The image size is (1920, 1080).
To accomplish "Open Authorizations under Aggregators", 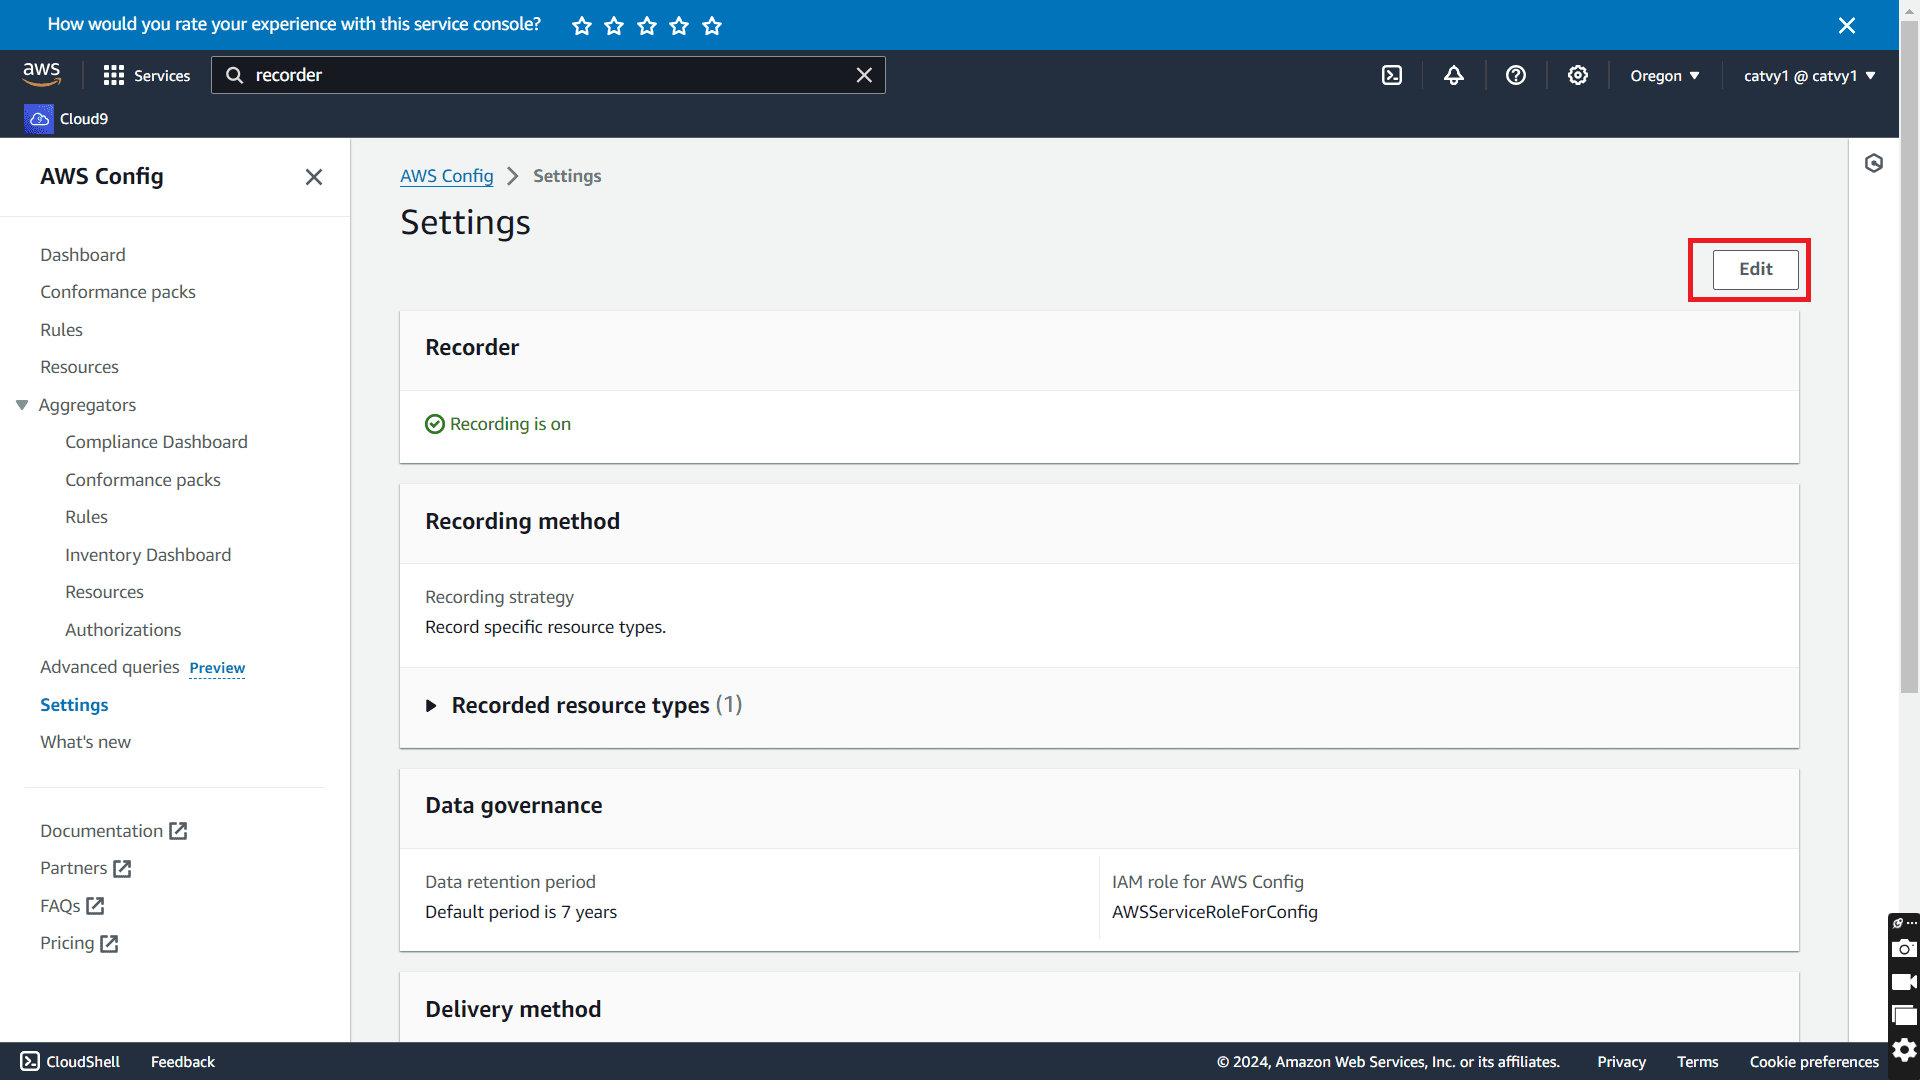I will tap(123, 630).
